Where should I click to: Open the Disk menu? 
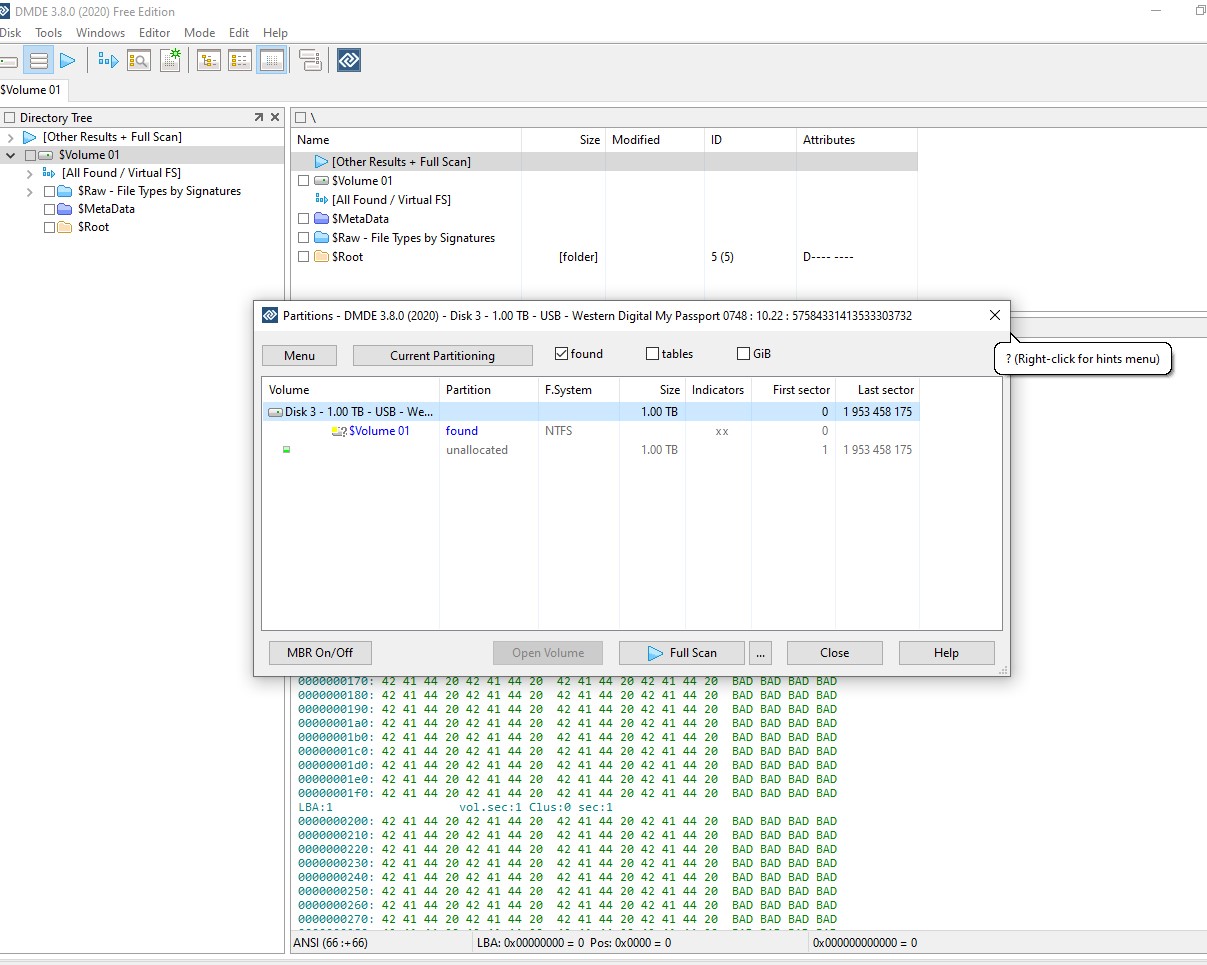pos(10,33)
